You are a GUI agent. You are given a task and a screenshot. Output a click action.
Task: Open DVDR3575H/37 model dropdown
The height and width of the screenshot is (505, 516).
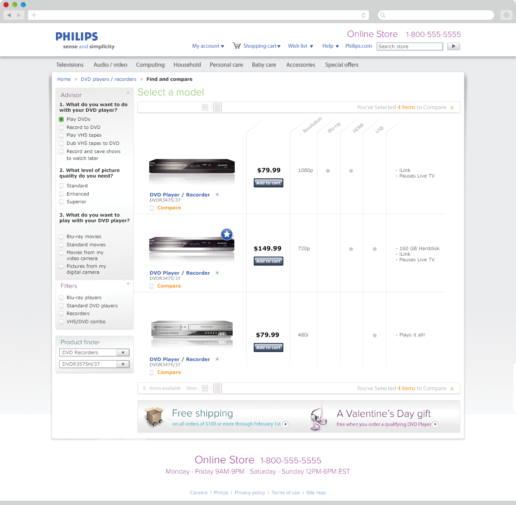coord(94,364)
